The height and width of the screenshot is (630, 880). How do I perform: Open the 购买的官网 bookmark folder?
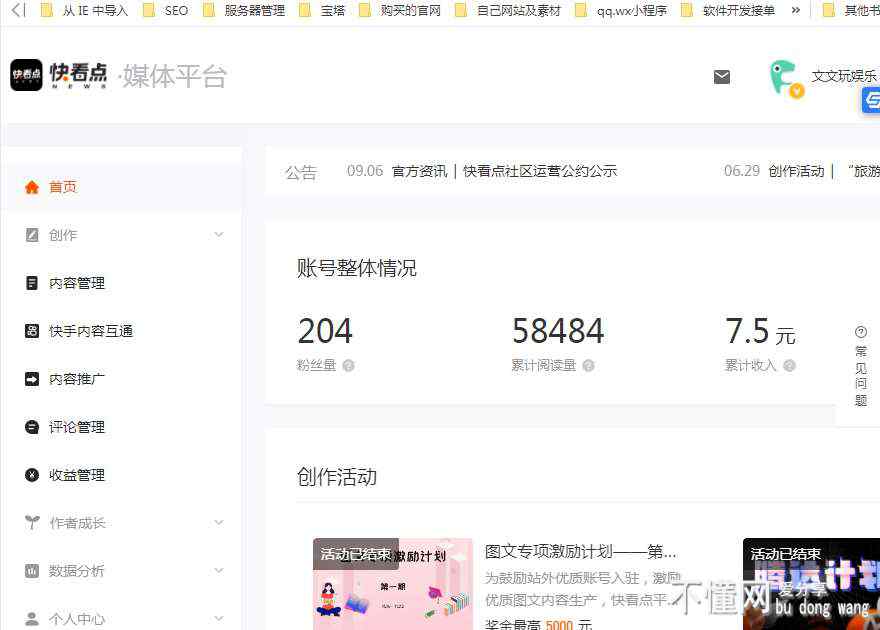(x=400, y=10)
